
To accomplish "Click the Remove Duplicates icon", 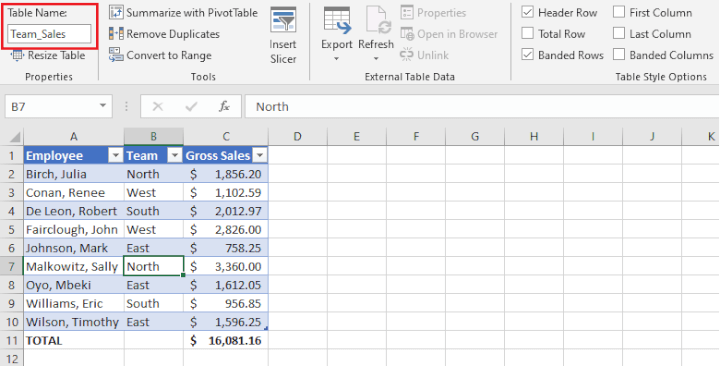I will pyautogui.click(x=116, y=34).
